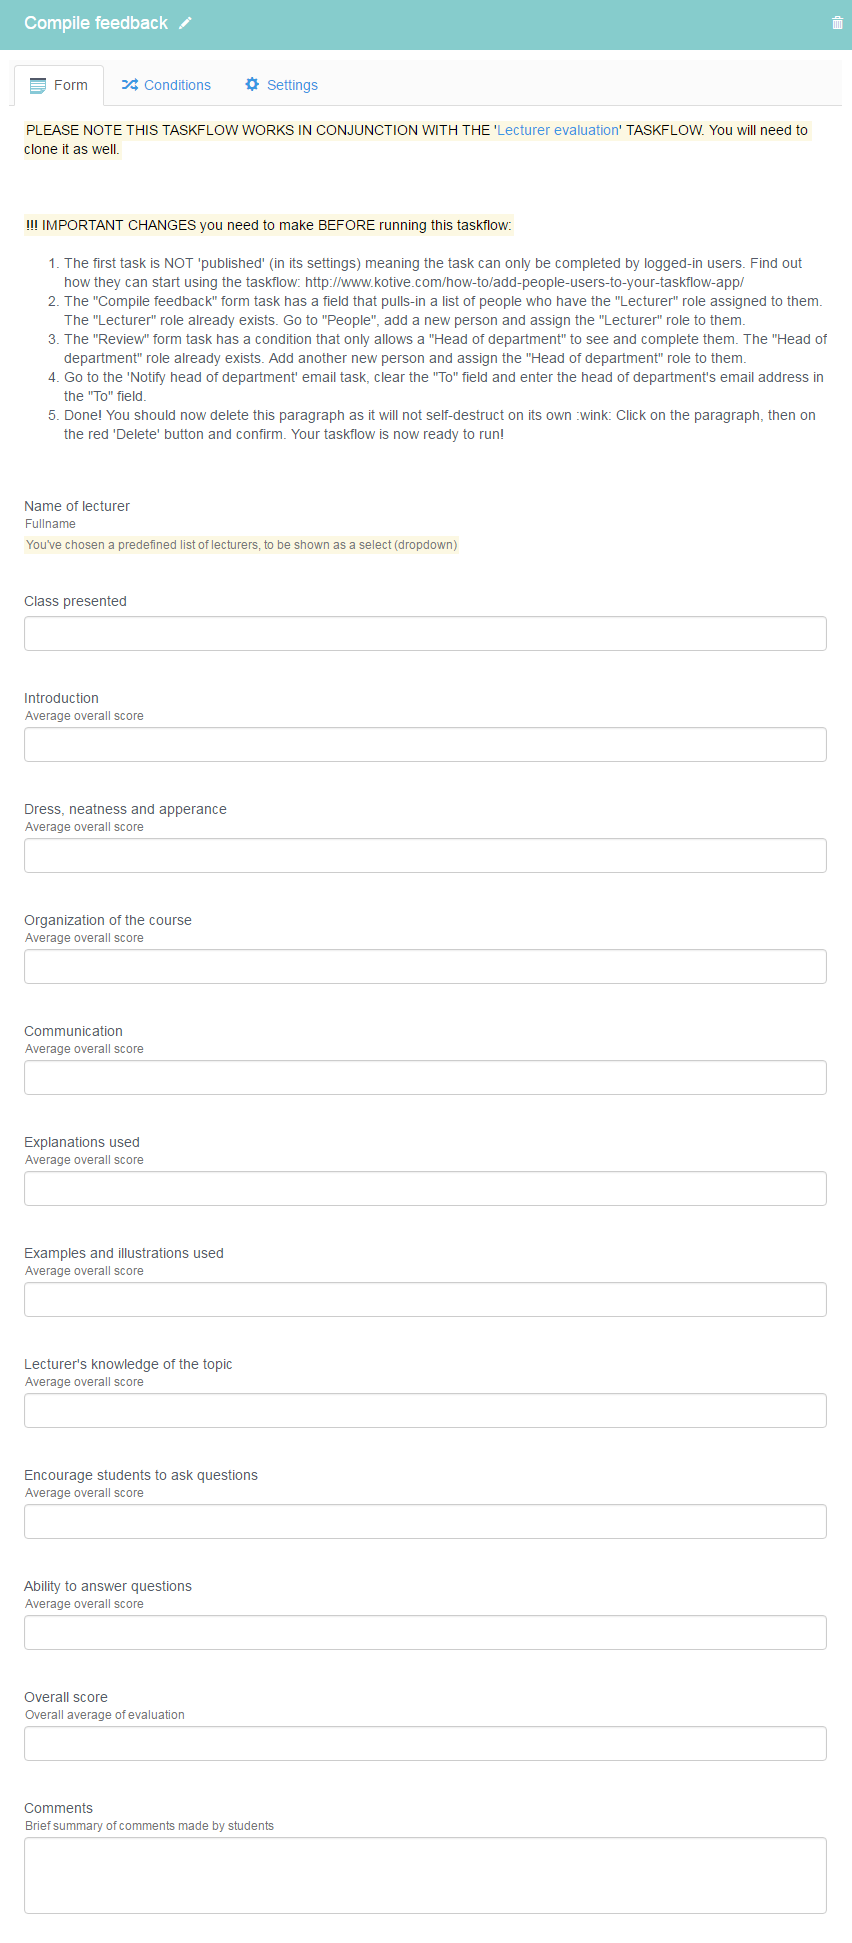Click the form icon on Form tab
Viewport: 852px width, 1943px height.
pos(38,86)
